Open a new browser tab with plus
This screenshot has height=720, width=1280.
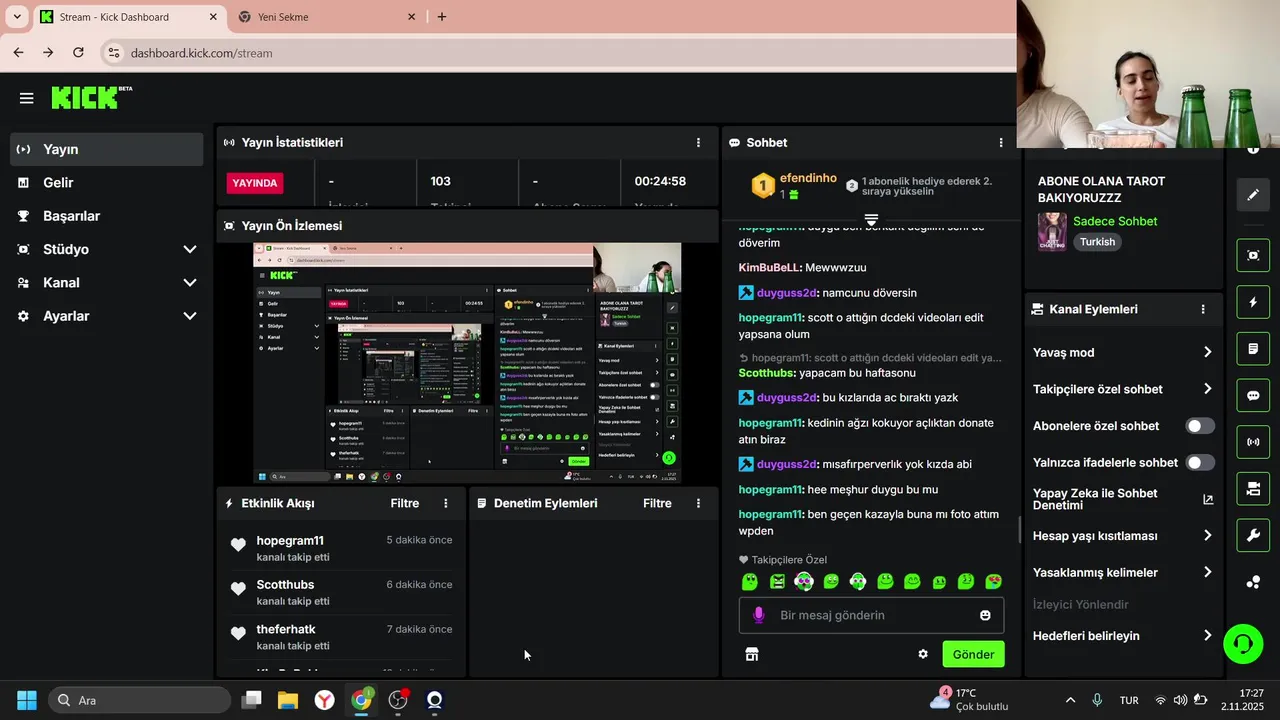click(442, 17)
